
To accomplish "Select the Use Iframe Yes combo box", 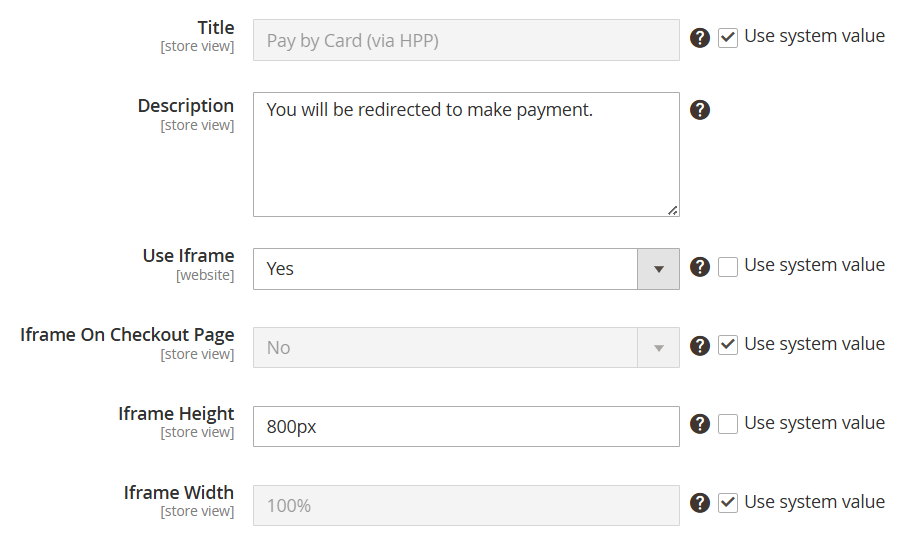I will point(466,269).
